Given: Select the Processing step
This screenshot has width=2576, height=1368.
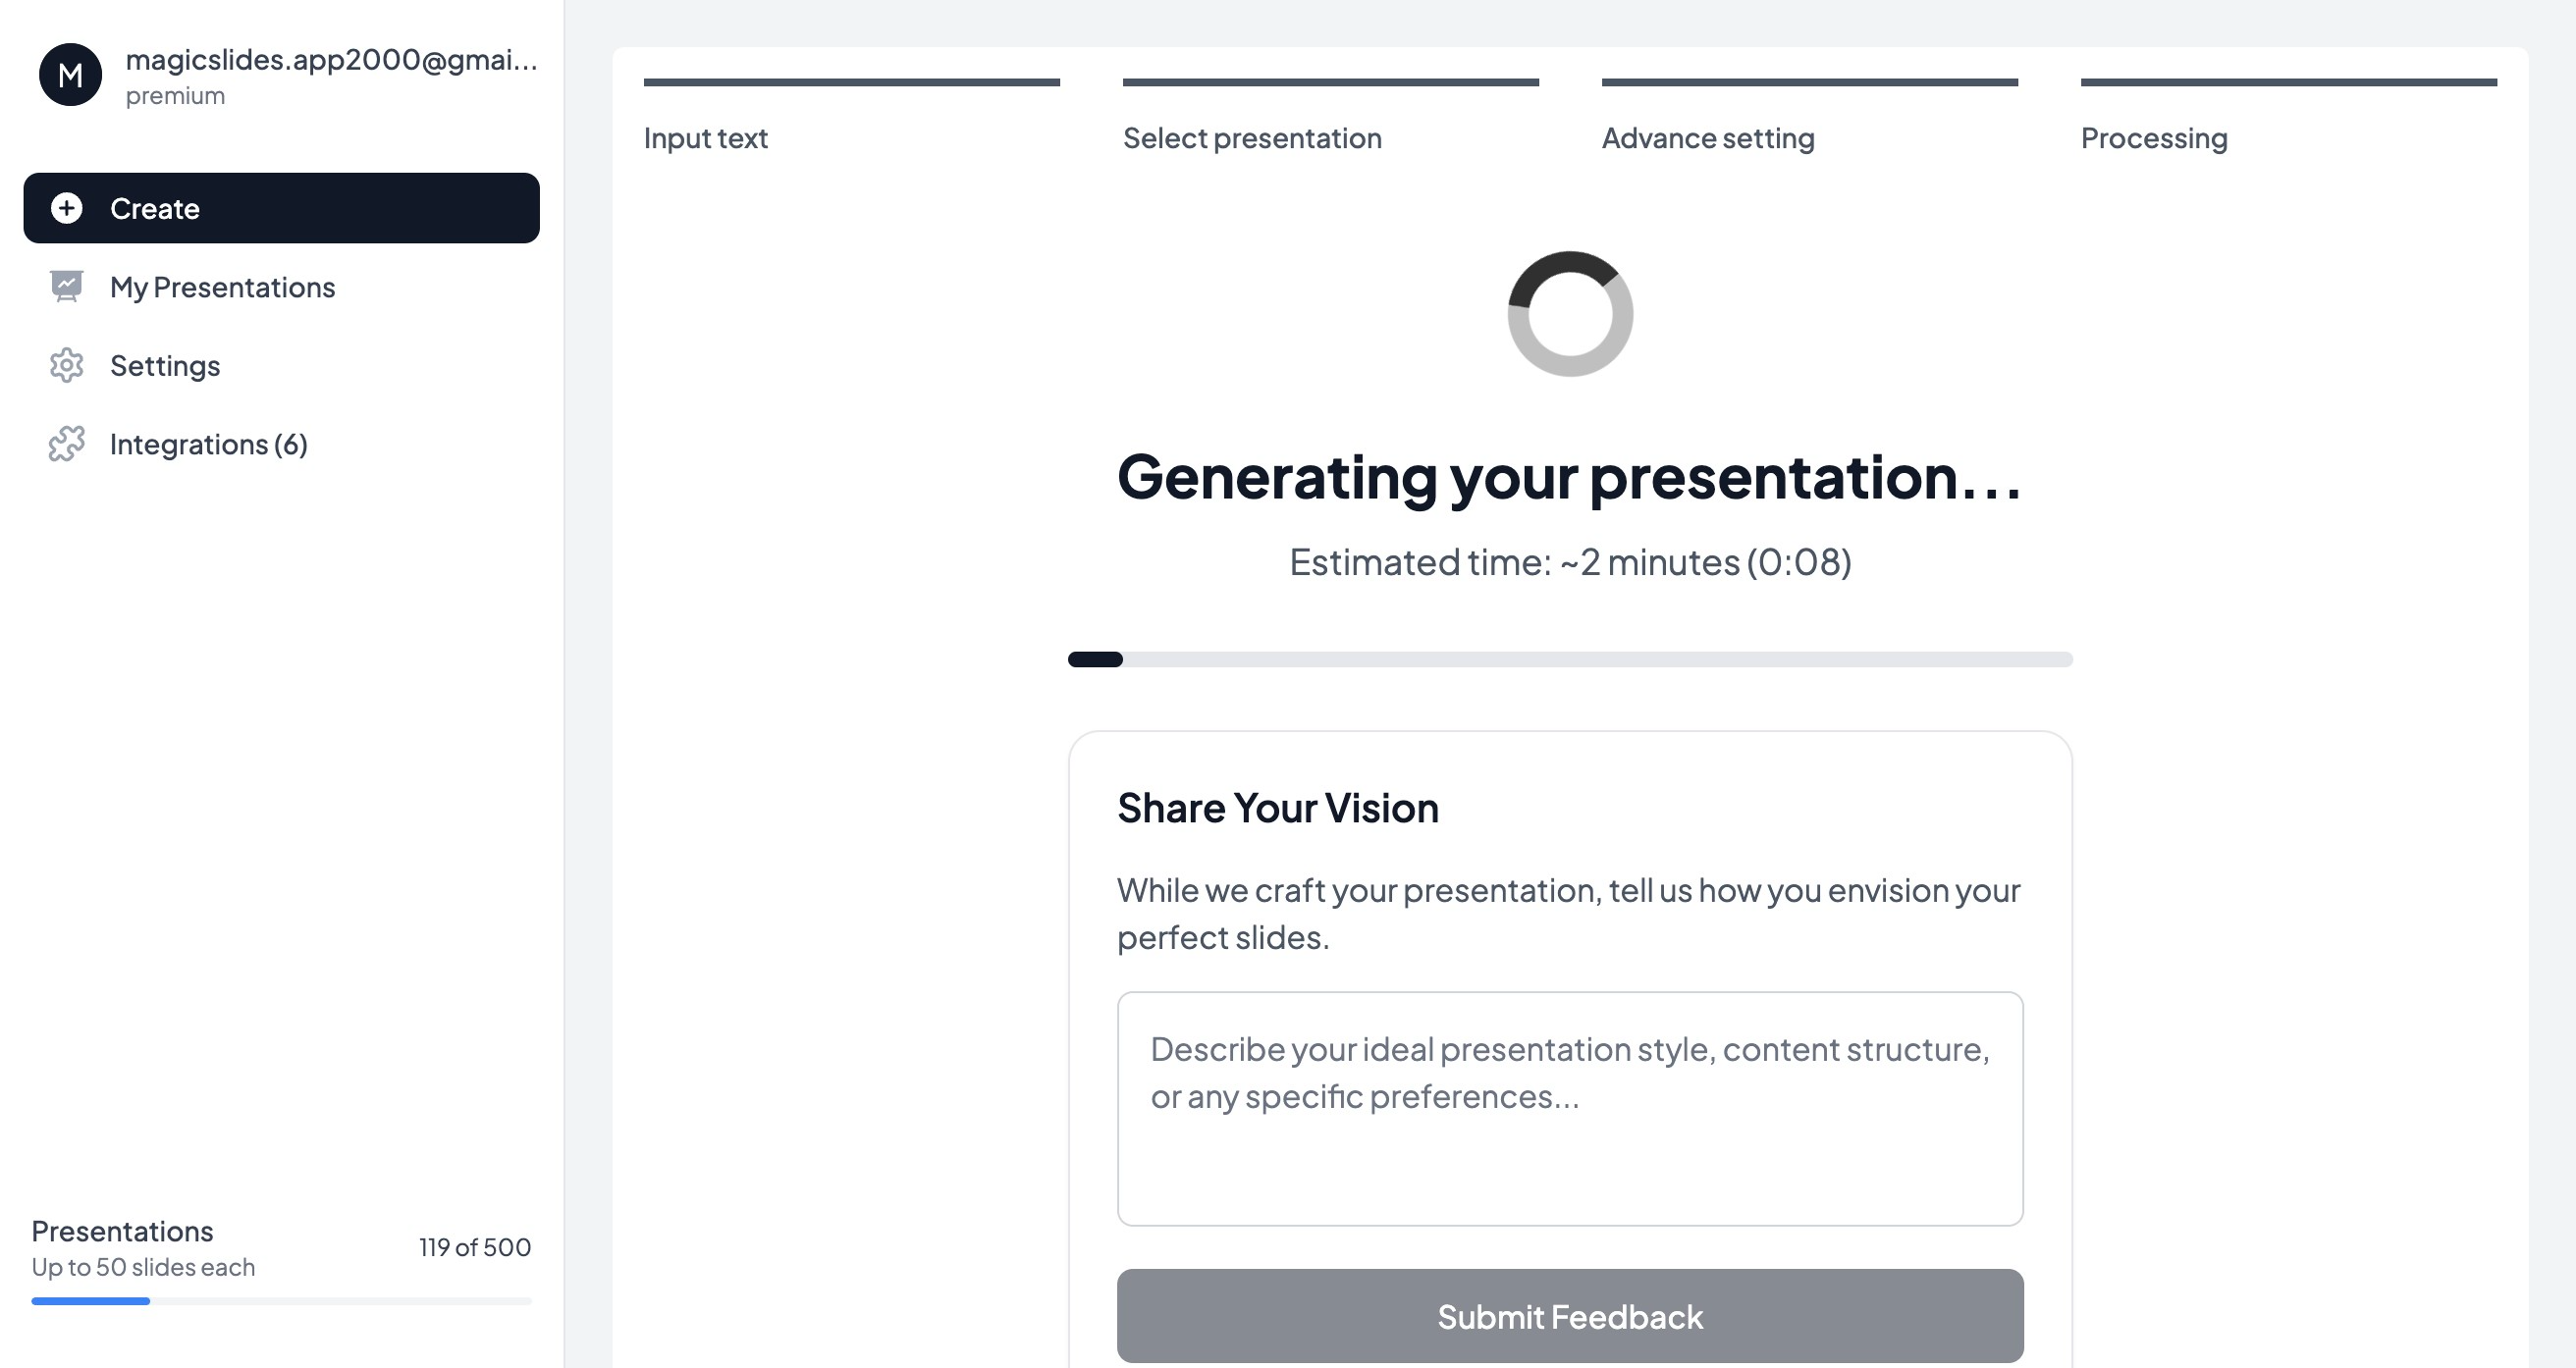Looking at the screenshot, I should tap(2154, 138).
